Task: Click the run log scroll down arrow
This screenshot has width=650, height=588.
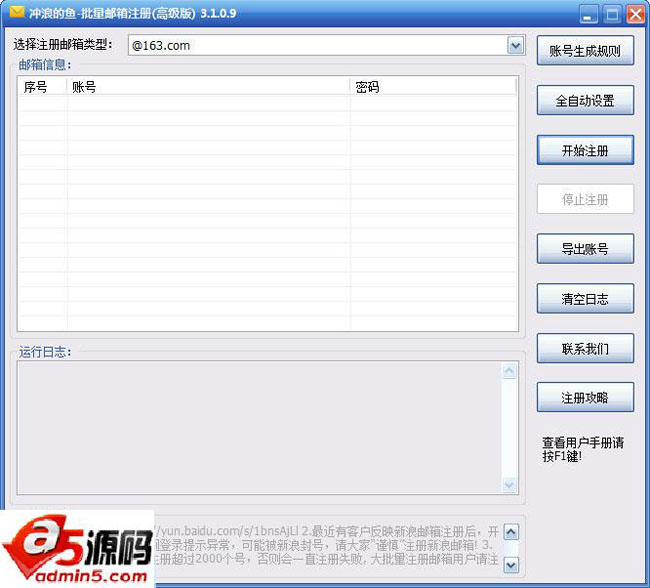Action: click(x=509, y=484)
